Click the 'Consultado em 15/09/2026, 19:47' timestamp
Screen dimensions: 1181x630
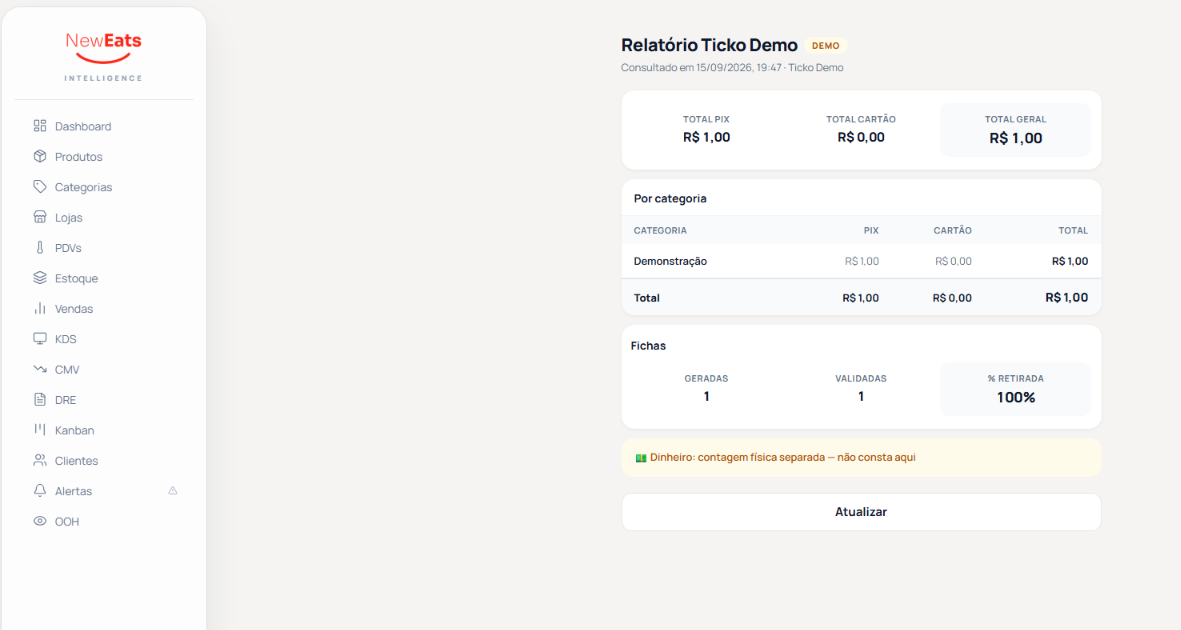pyautogui.click(x=701, y=68)
